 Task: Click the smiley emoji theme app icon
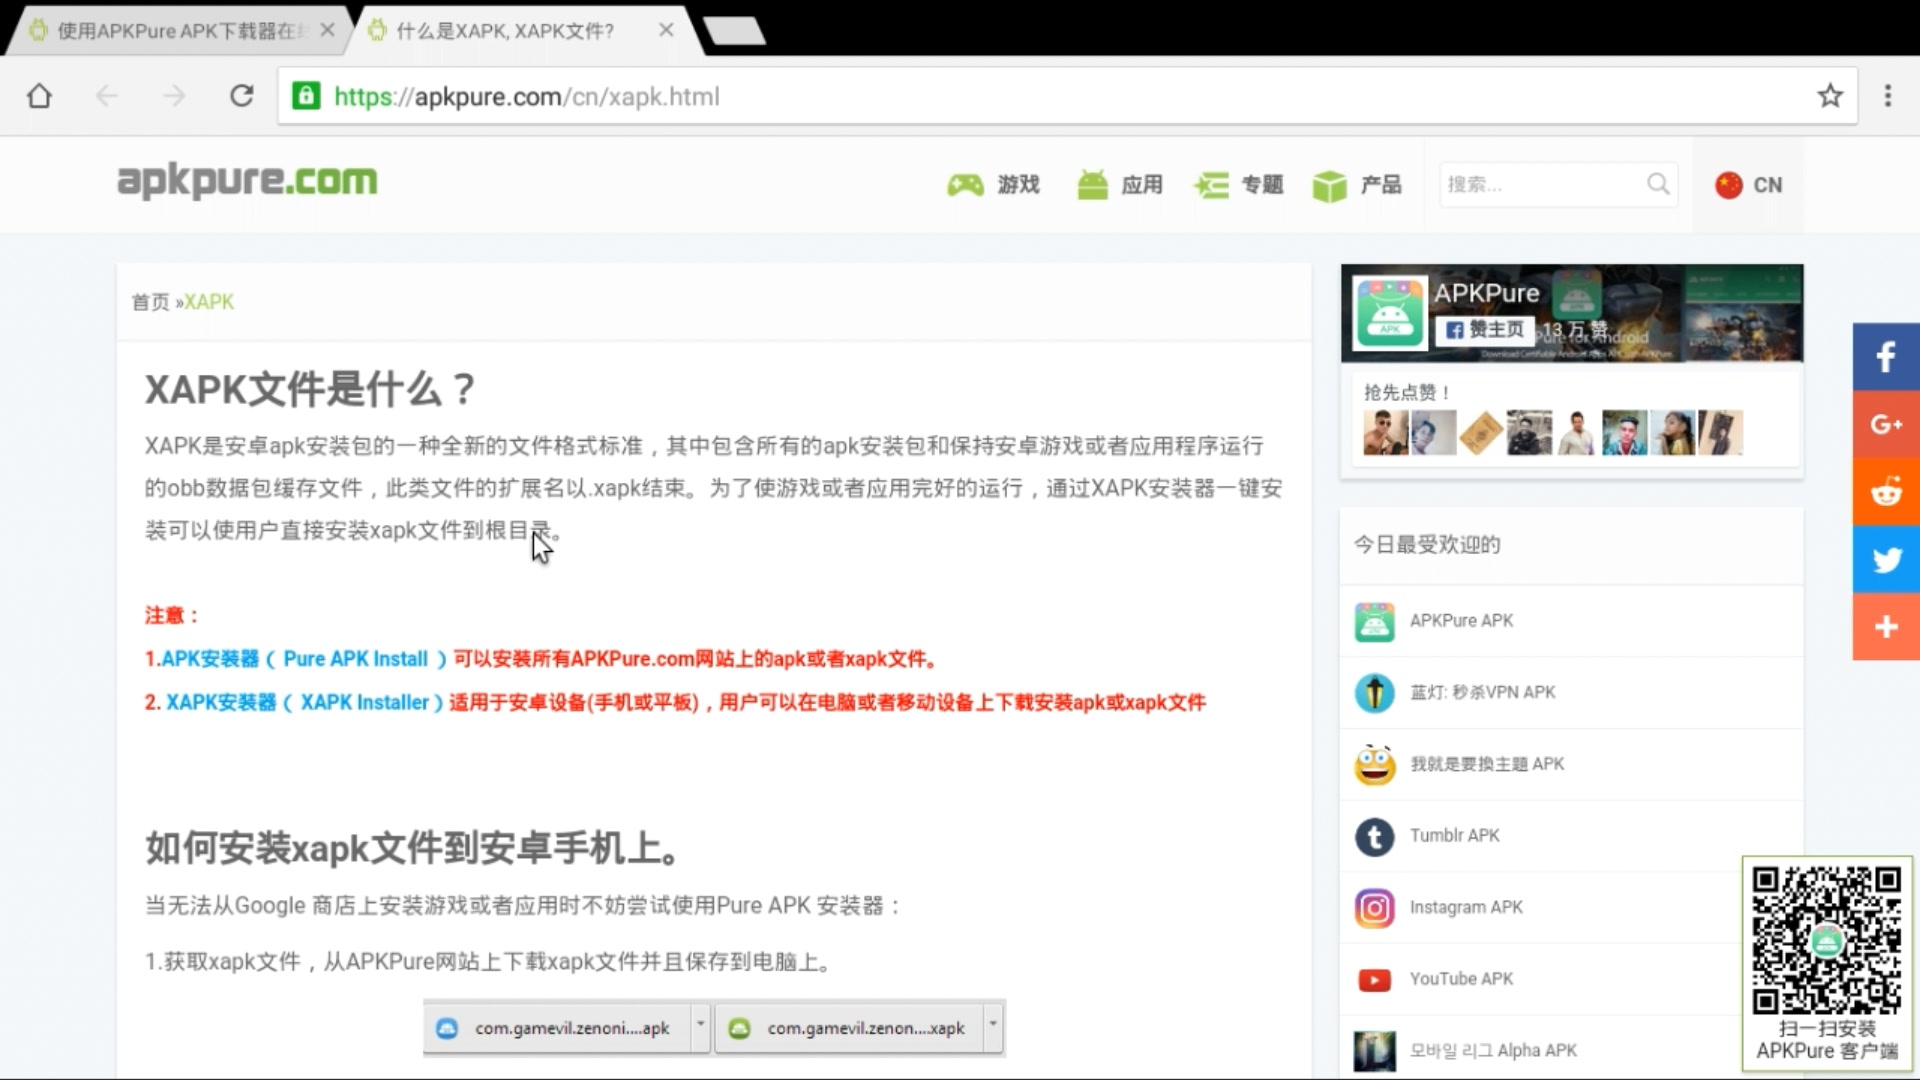(x=1375, y=765)
